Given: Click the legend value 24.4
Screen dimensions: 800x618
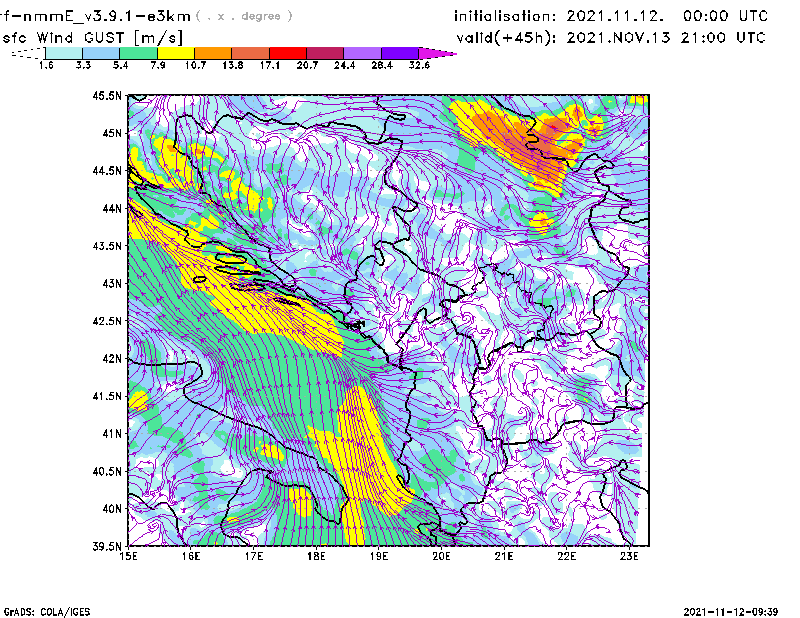Looking at the screenshot, I should pyautogui.click(x=344, y=65).
